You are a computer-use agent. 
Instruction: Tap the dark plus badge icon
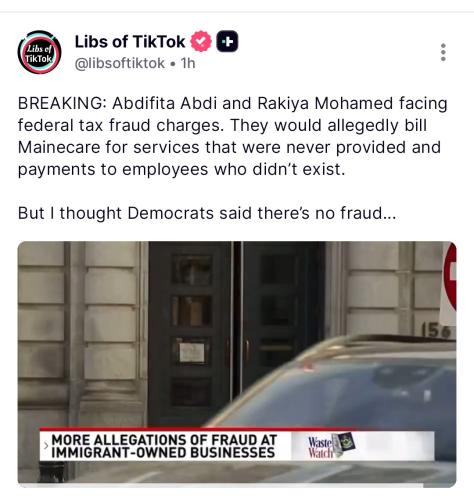coord(227,41)
